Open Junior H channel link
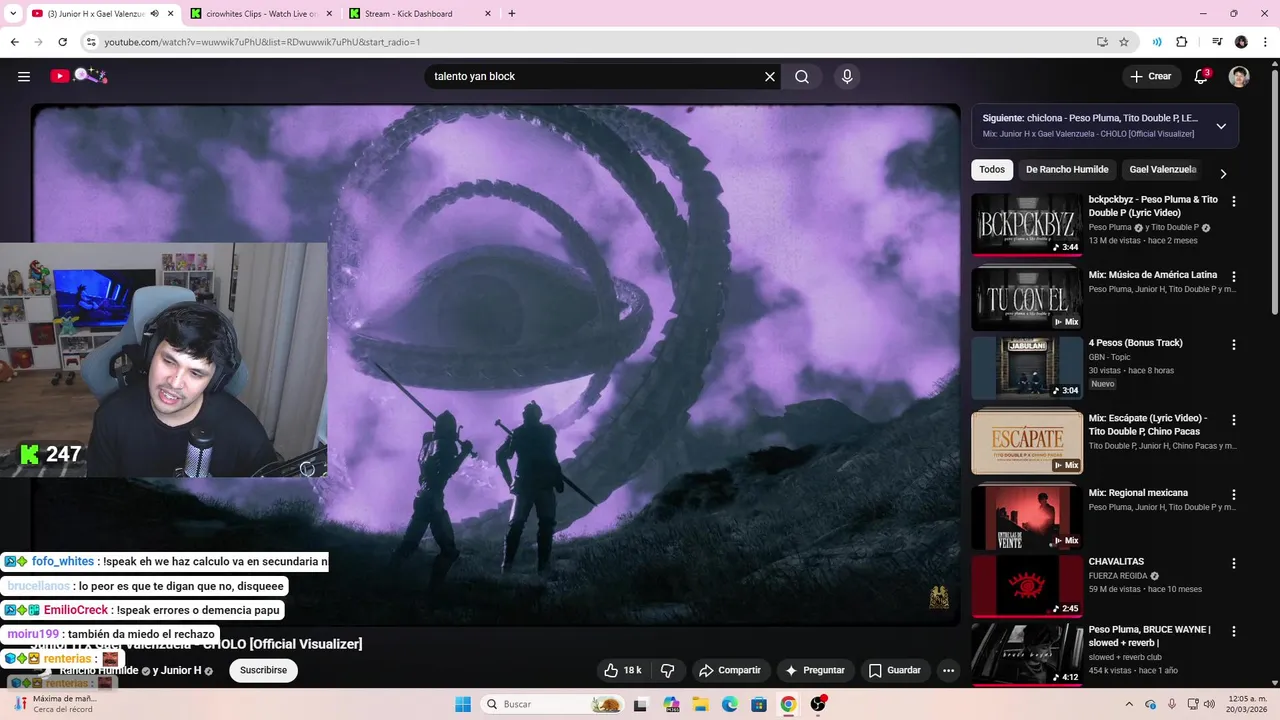This screenshot has width=1280, height=720. (x=181, y=670)
